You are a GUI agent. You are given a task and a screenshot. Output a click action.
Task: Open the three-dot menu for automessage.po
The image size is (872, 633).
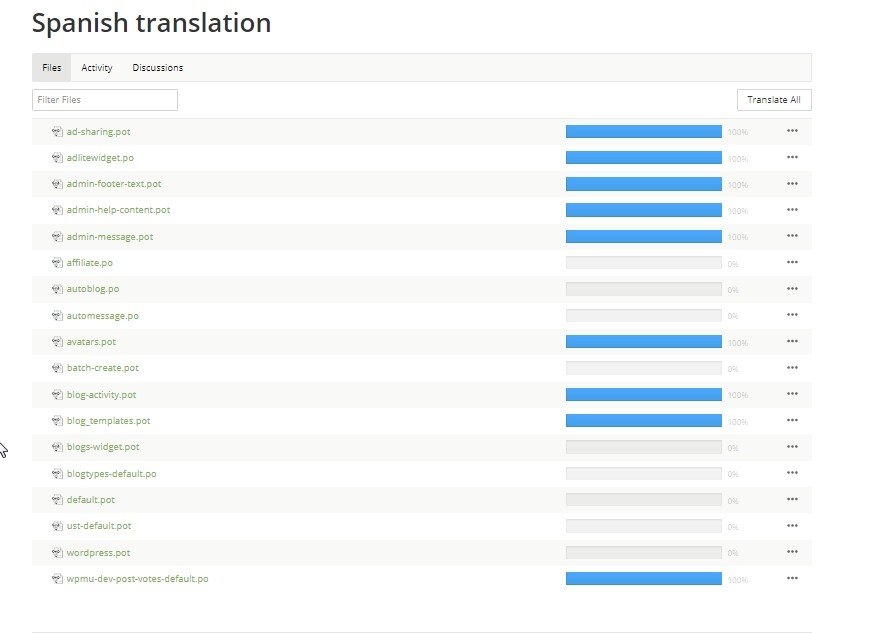pos(792,315)
